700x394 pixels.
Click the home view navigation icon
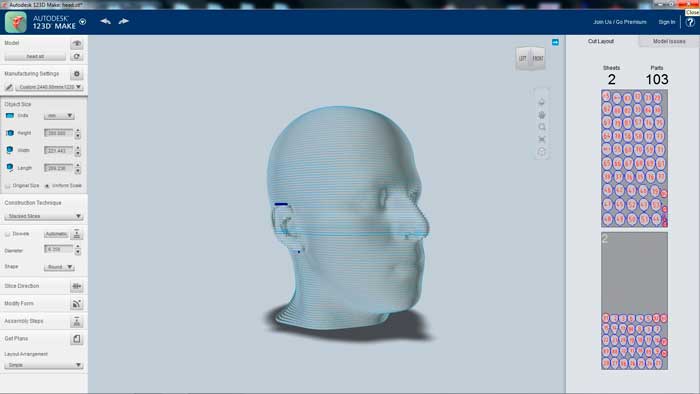coord(542,102)
